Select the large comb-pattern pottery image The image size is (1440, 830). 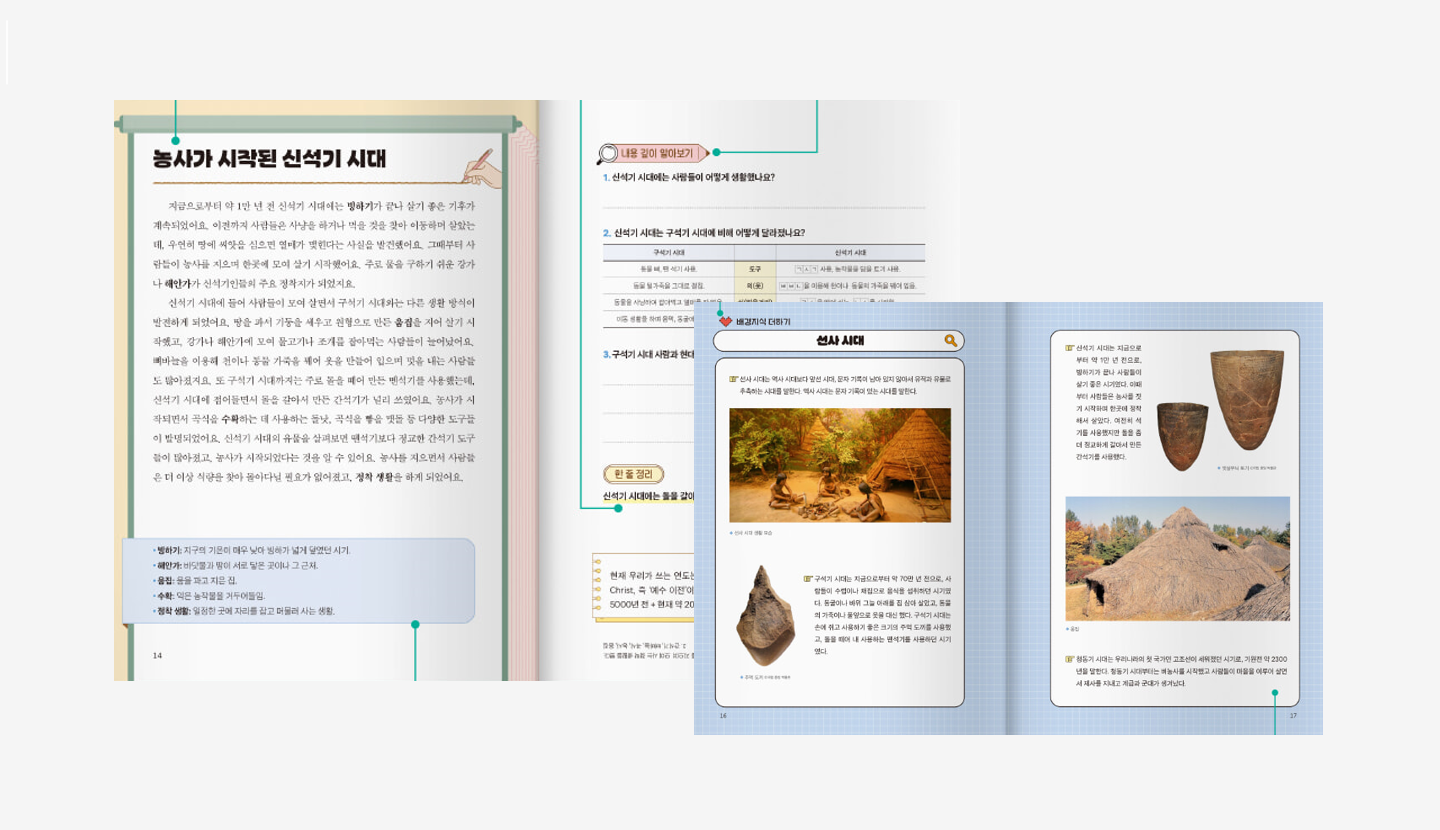pyautogui.click(x=1247, y=401)
